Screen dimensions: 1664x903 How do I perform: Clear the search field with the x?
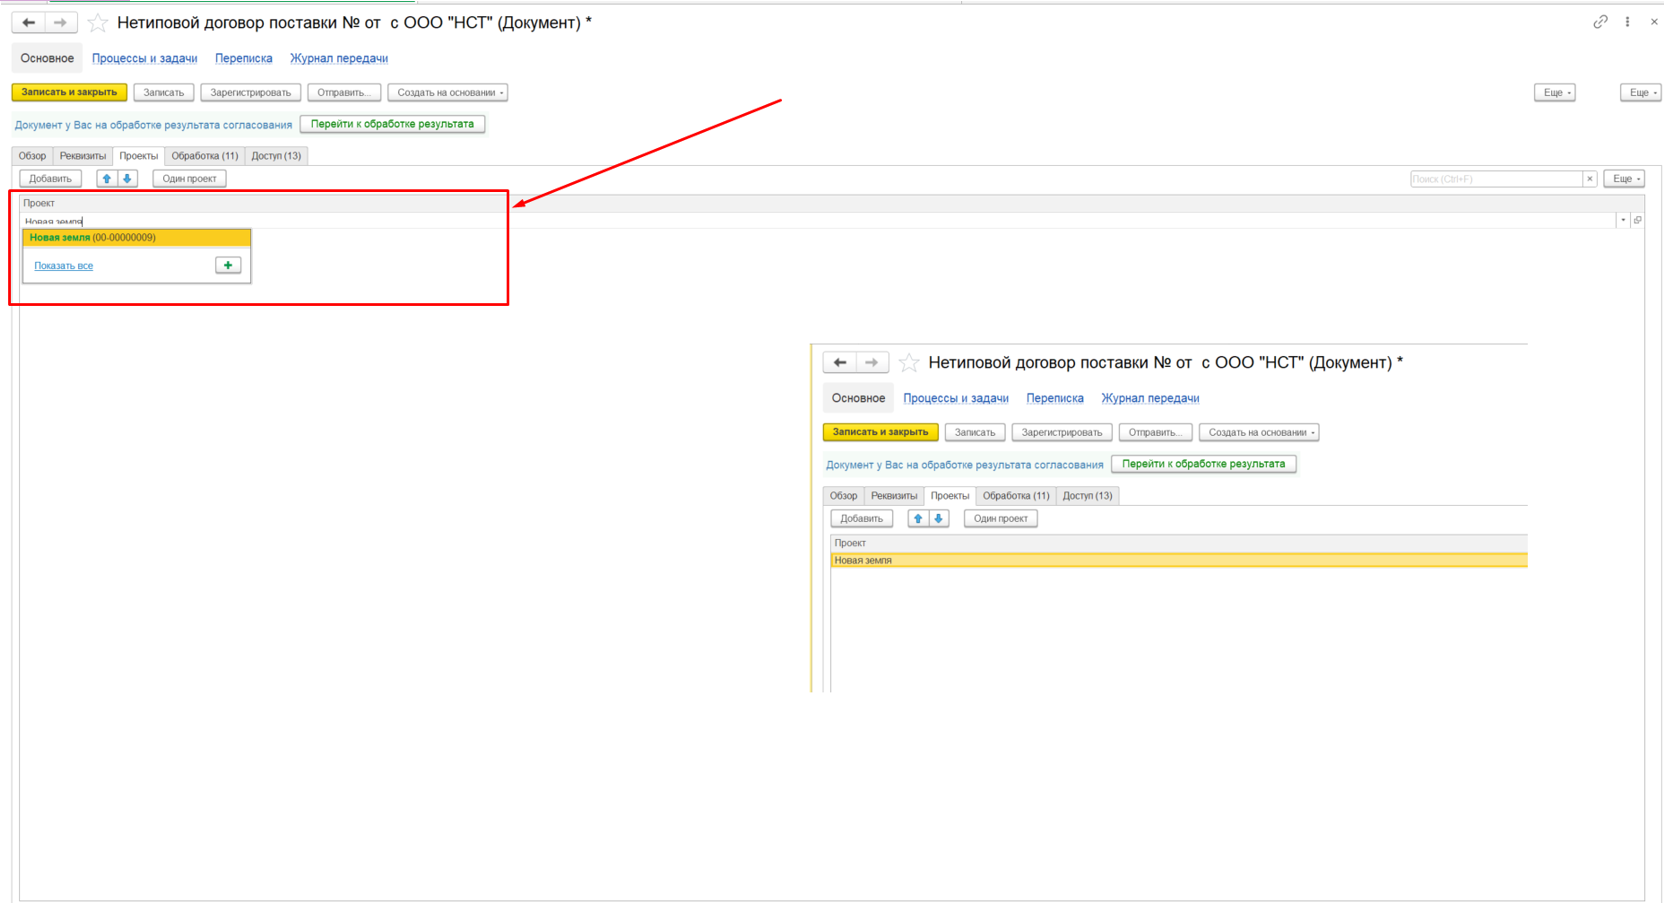[1589, 179]
